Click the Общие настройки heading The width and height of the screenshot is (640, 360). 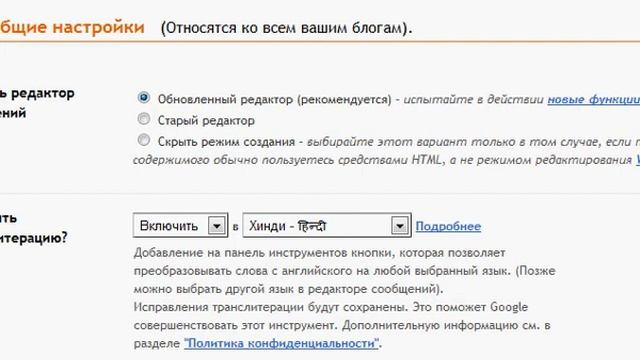(x=72, y=27)
